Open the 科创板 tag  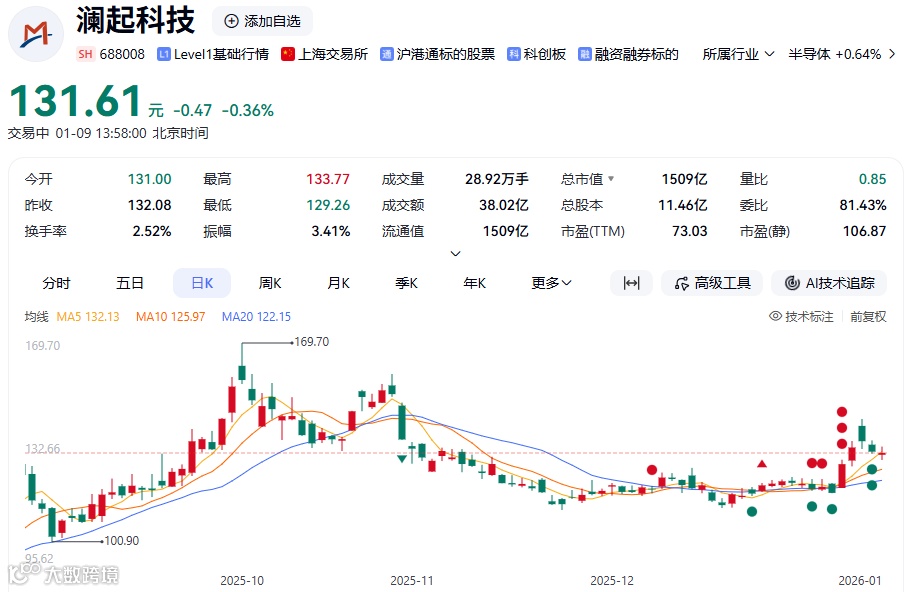536,54
